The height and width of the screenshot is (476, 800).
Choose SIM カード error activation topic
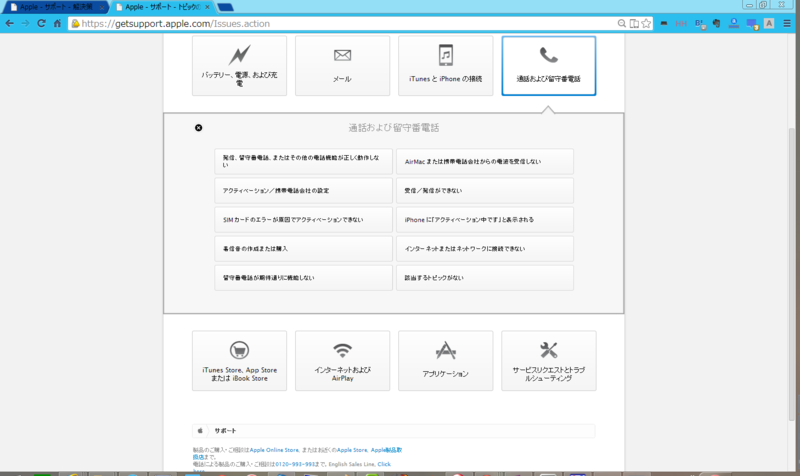[304, 219]
